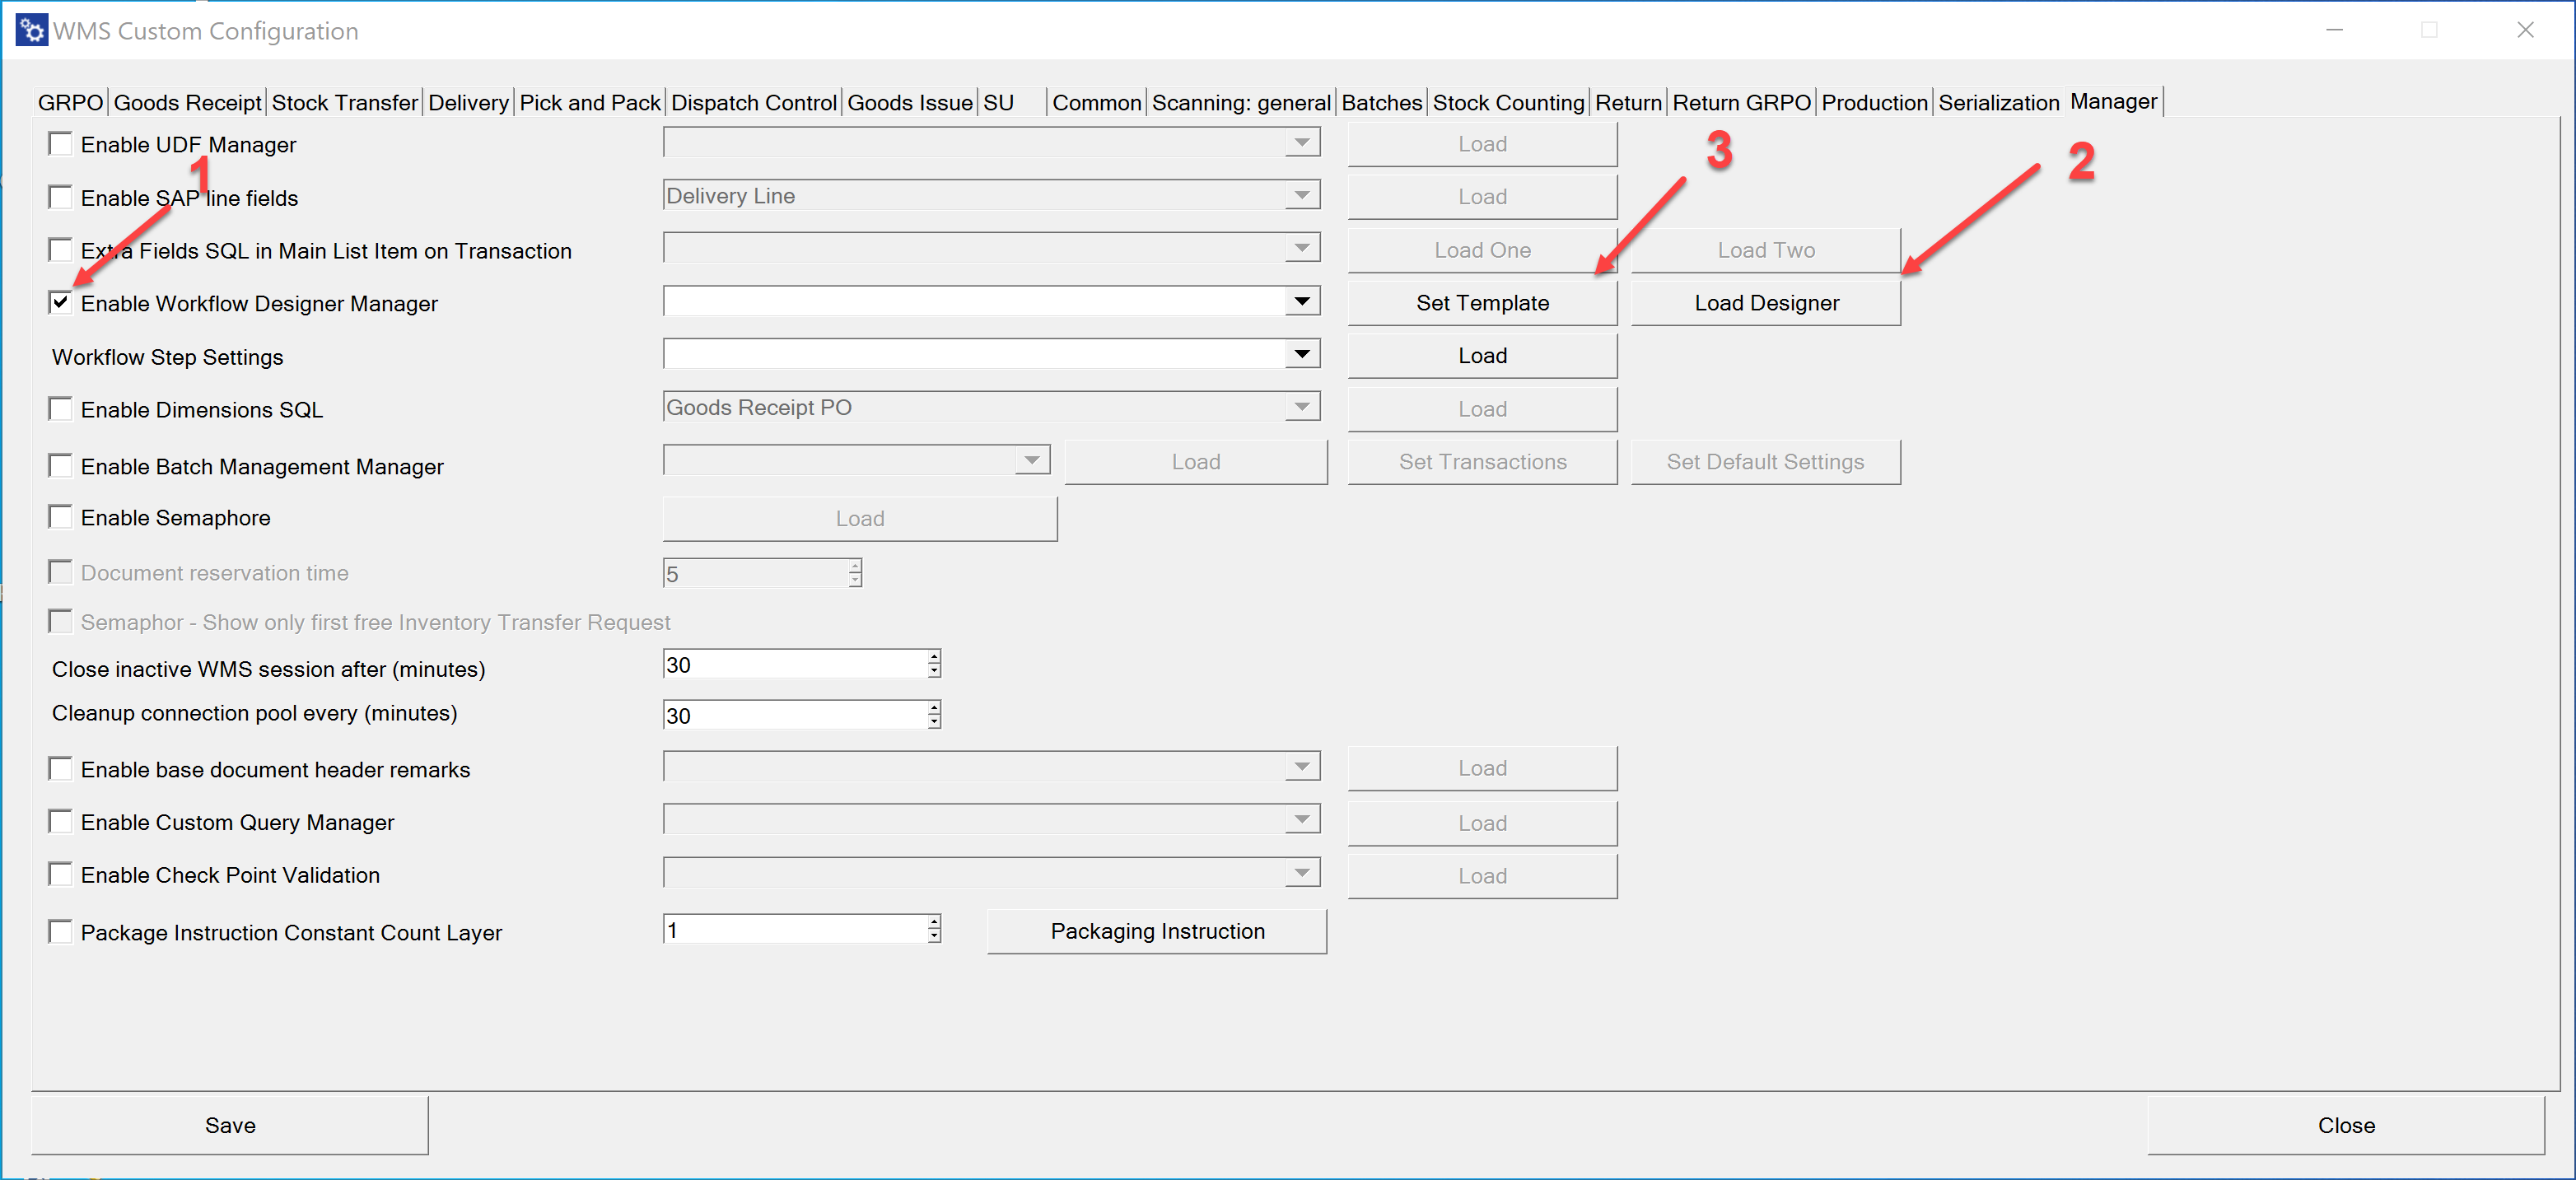Decrement the Cleanup connection pool minutes
Screen dimensions: 2576x1180
pos(934,722)
